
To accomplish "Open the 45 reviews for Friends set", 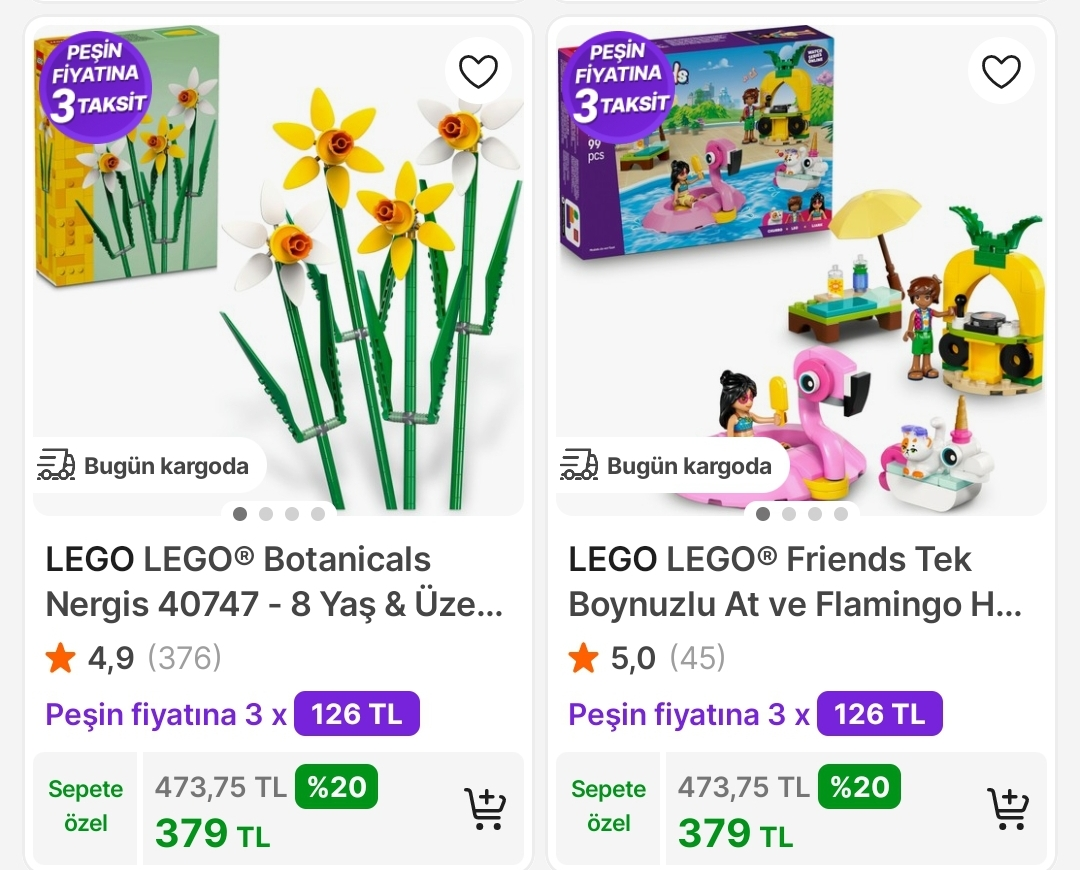I will (x=697, y=658).
